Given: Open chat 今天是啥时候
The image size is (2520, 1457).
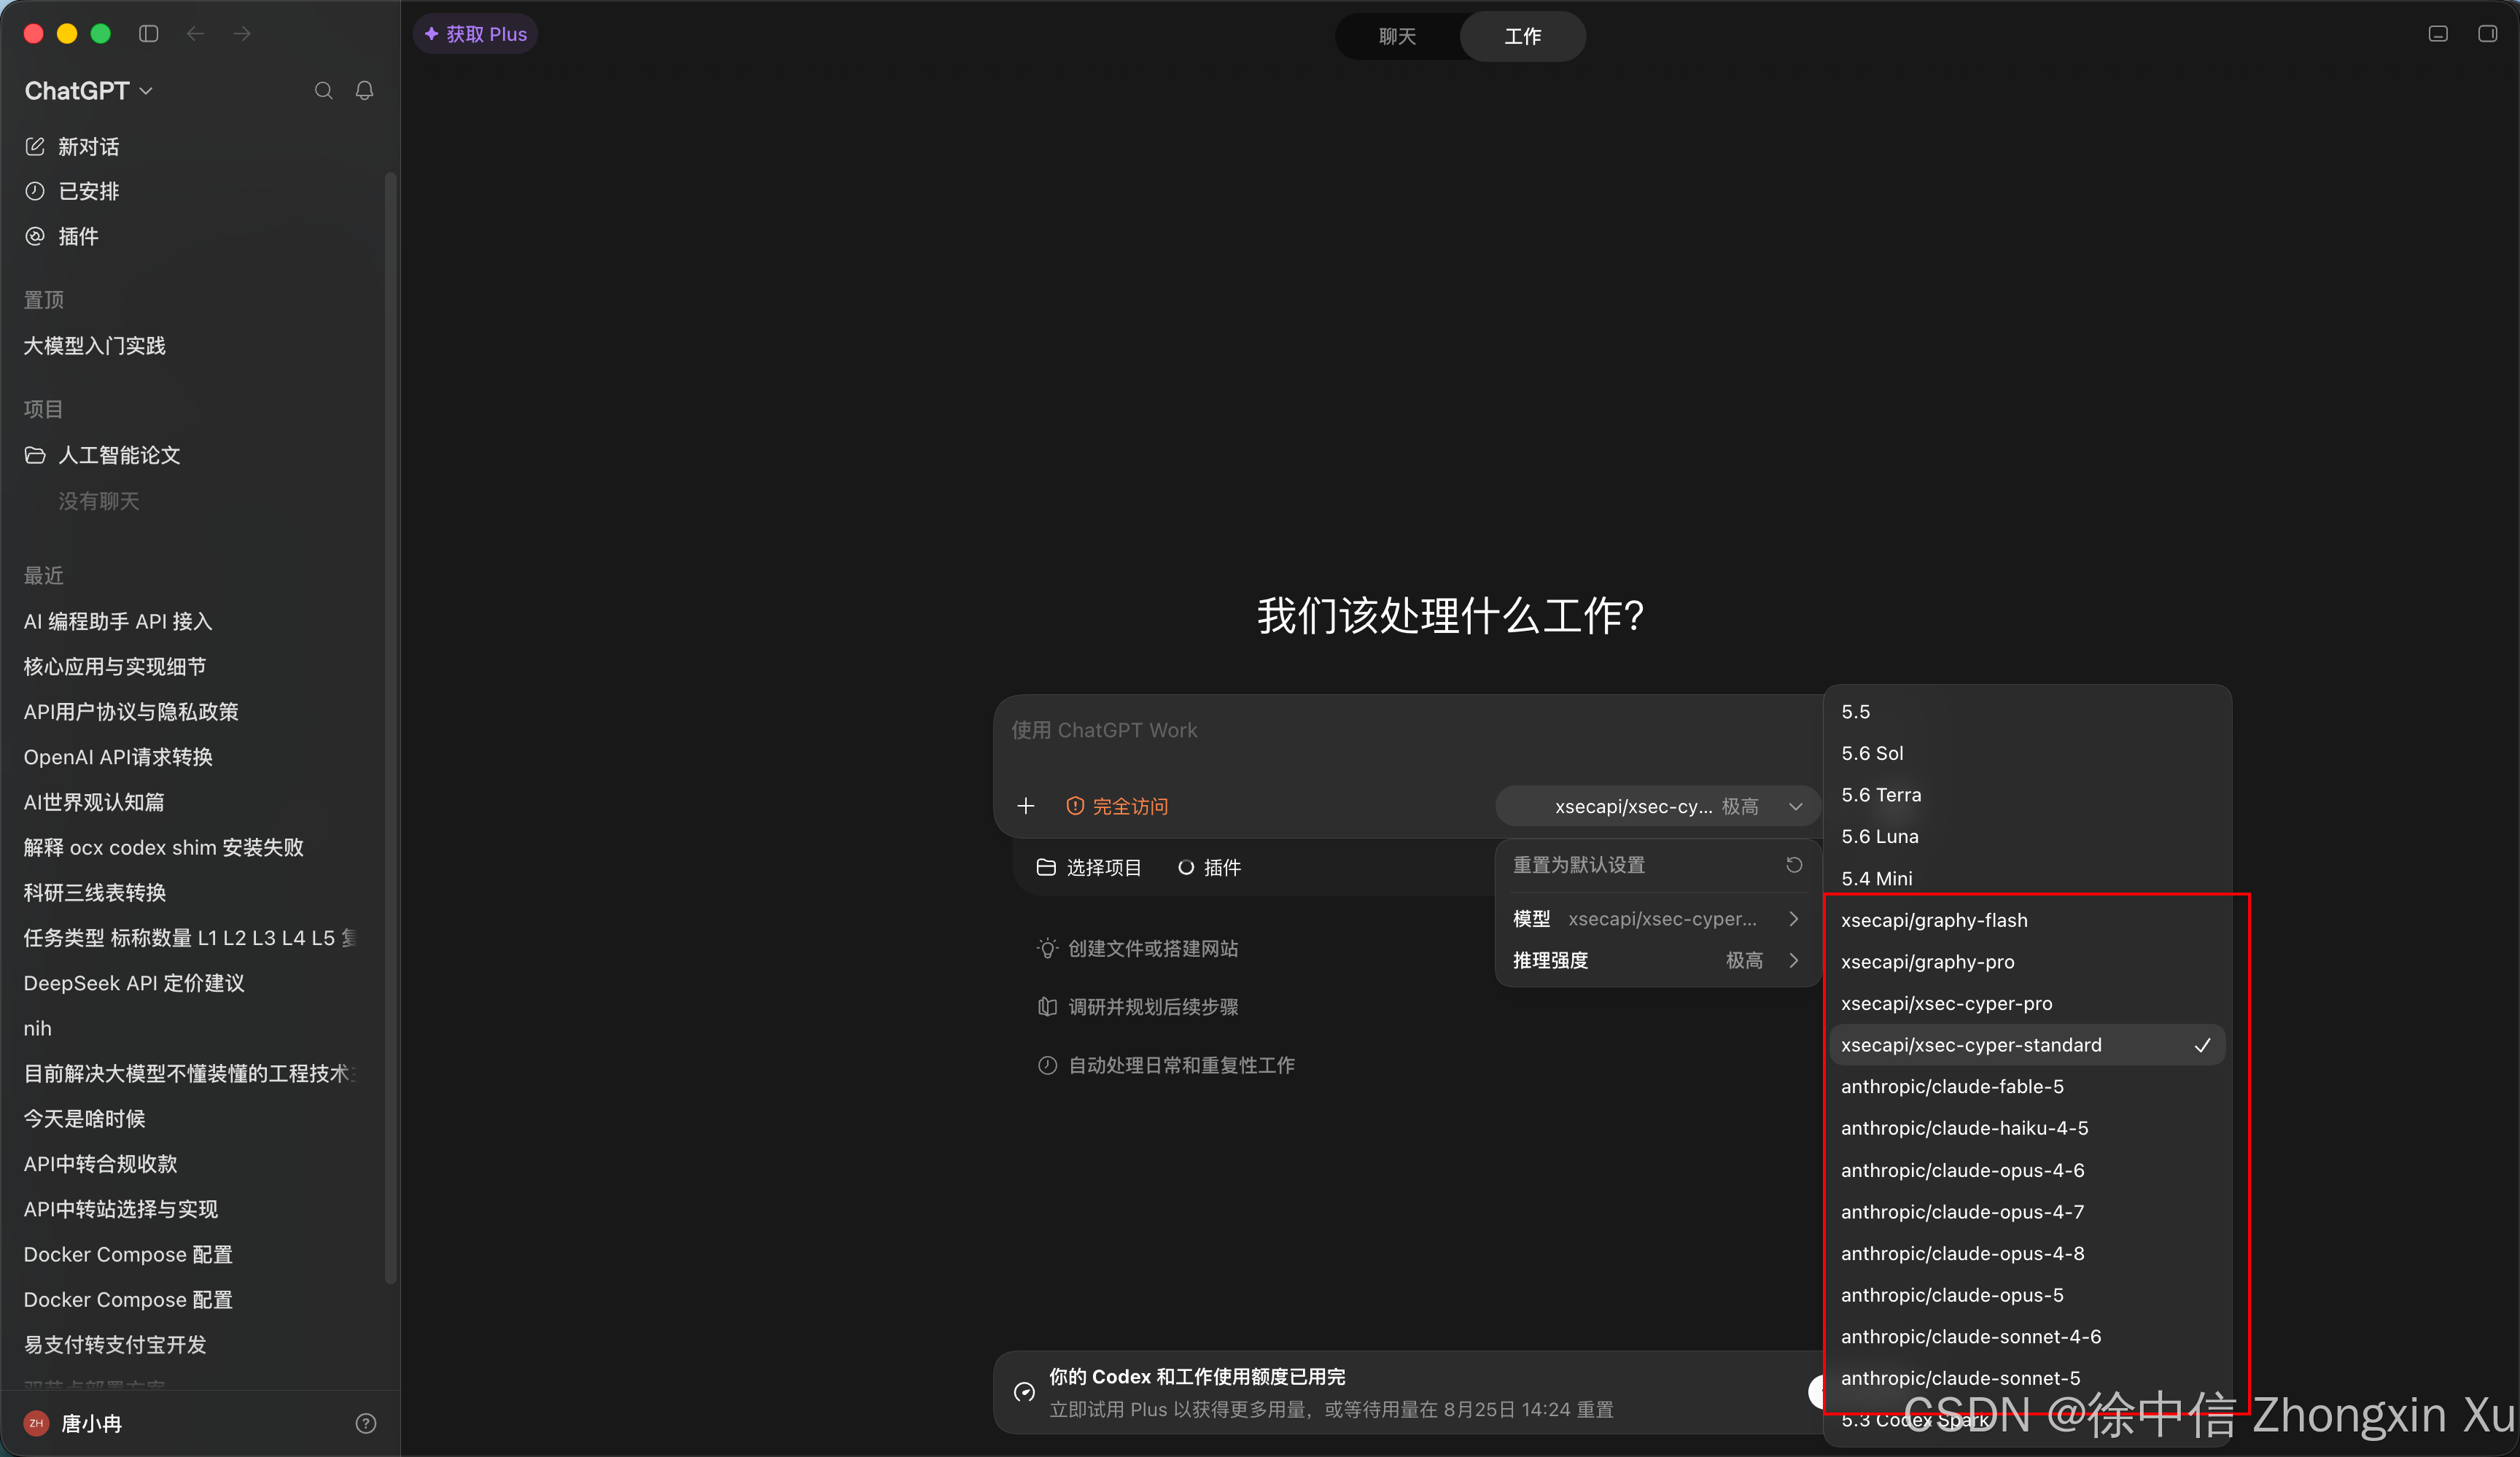Looking at the screenshot, I should [x=85, y=1119].
